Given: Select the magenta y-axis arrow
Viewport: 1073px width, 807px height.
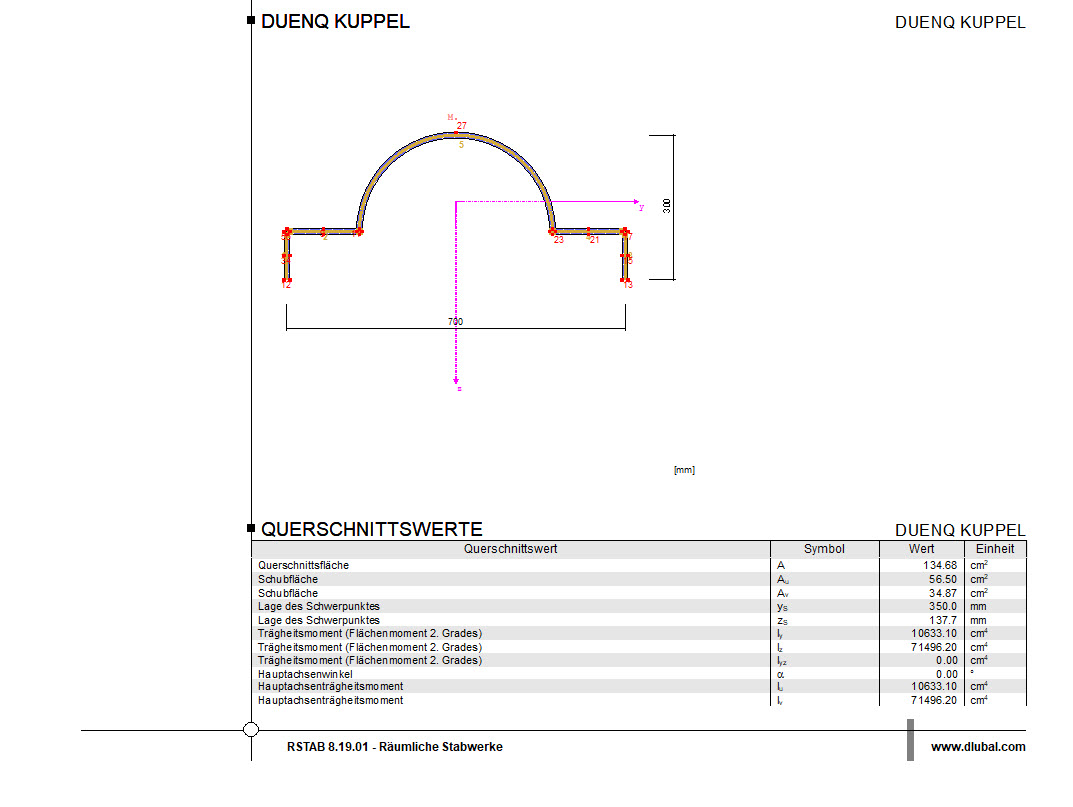Looking at the screenshot, I should pyautogui.click(x=634, y=200).
